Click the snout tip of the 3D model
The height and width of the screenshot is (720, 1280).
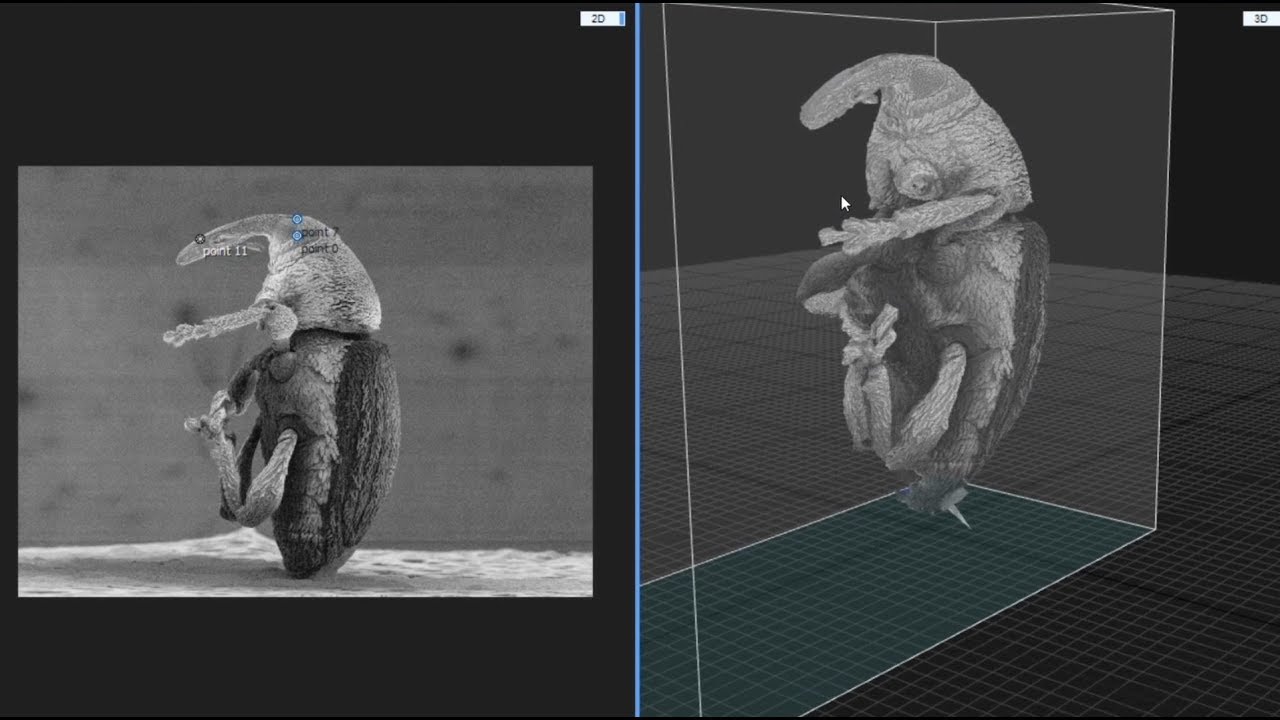(x=812, y=113)
